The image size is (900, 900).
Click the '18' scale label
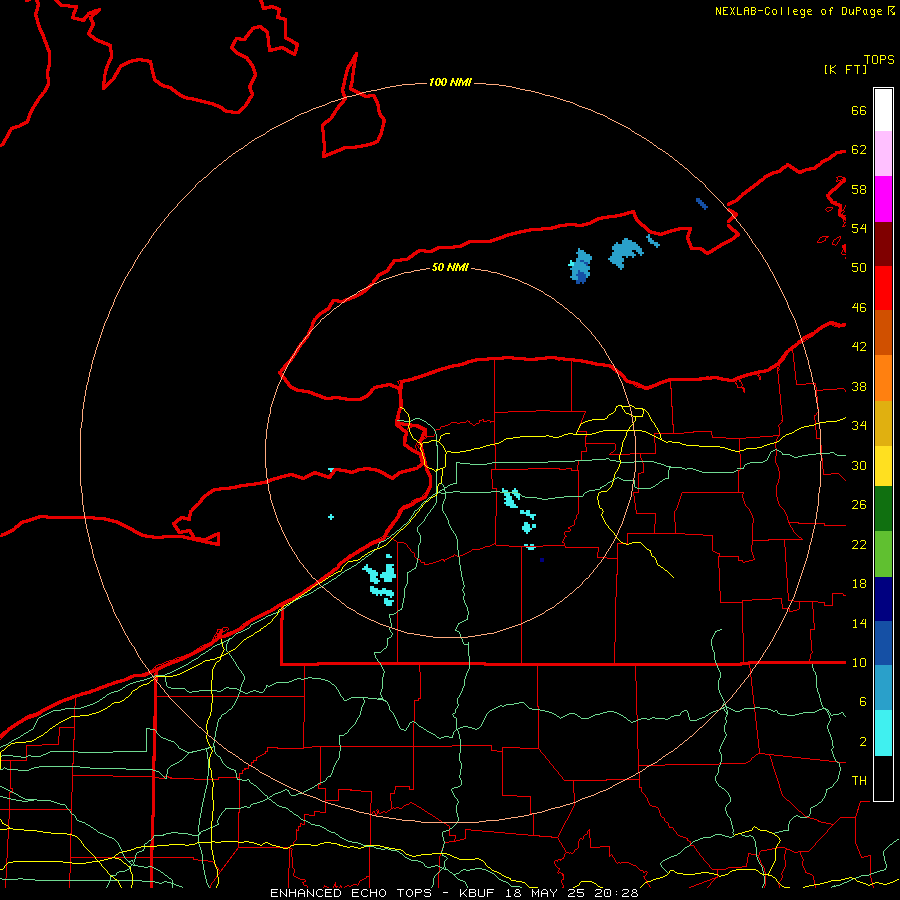(x=859, y=584)
